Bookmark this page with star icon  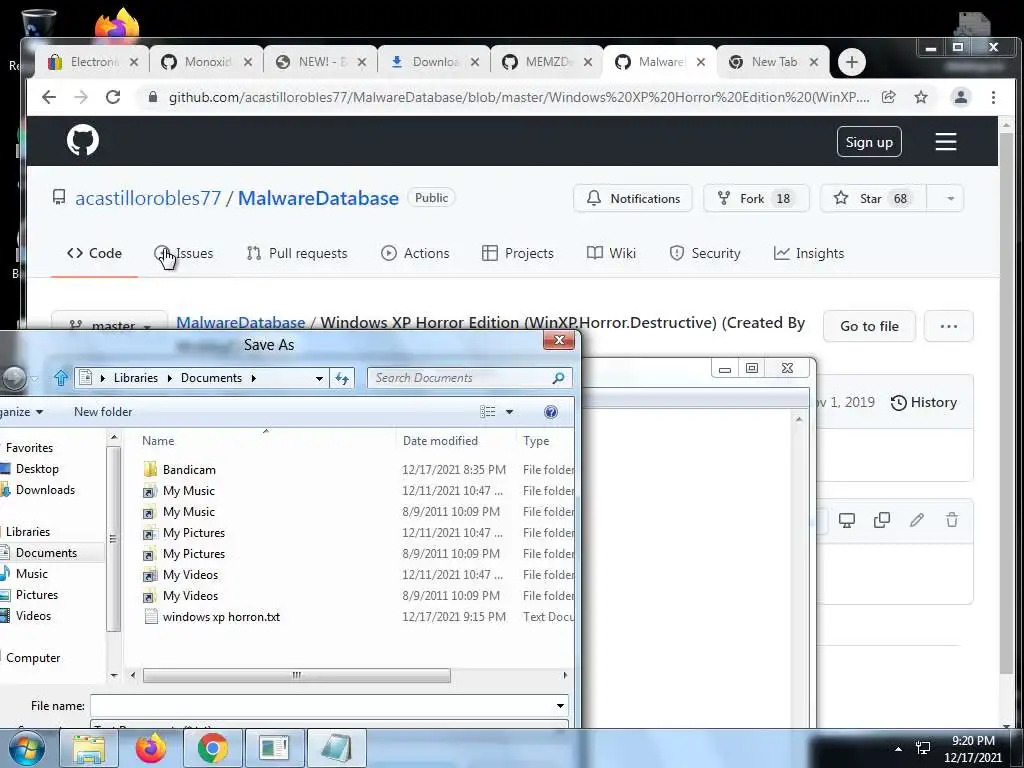point(921,97)
